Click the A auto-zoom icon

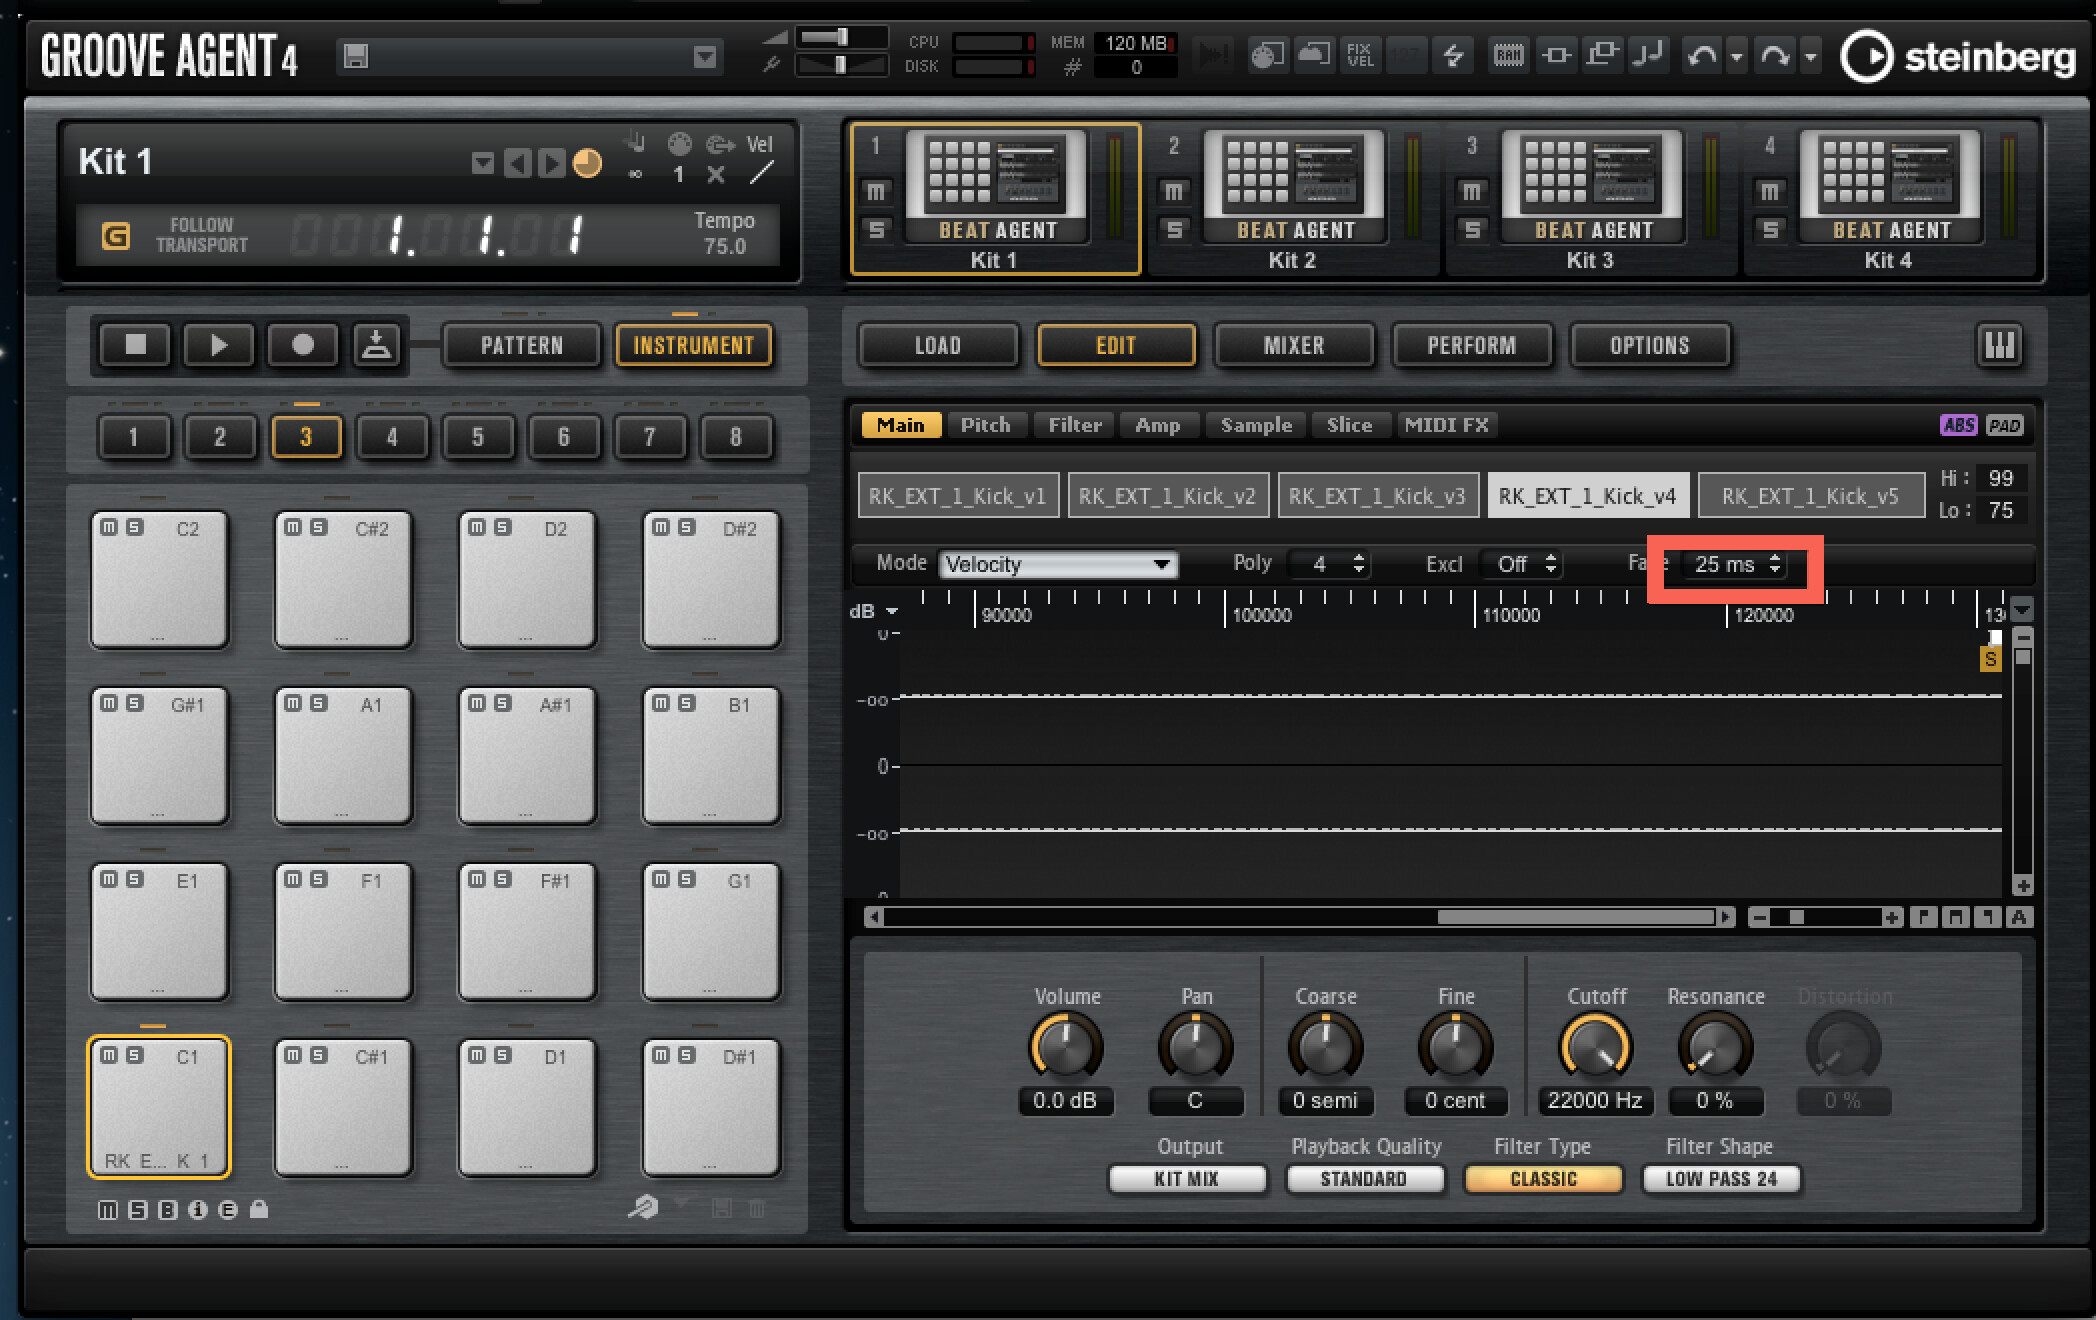[x=2019, y=918]
